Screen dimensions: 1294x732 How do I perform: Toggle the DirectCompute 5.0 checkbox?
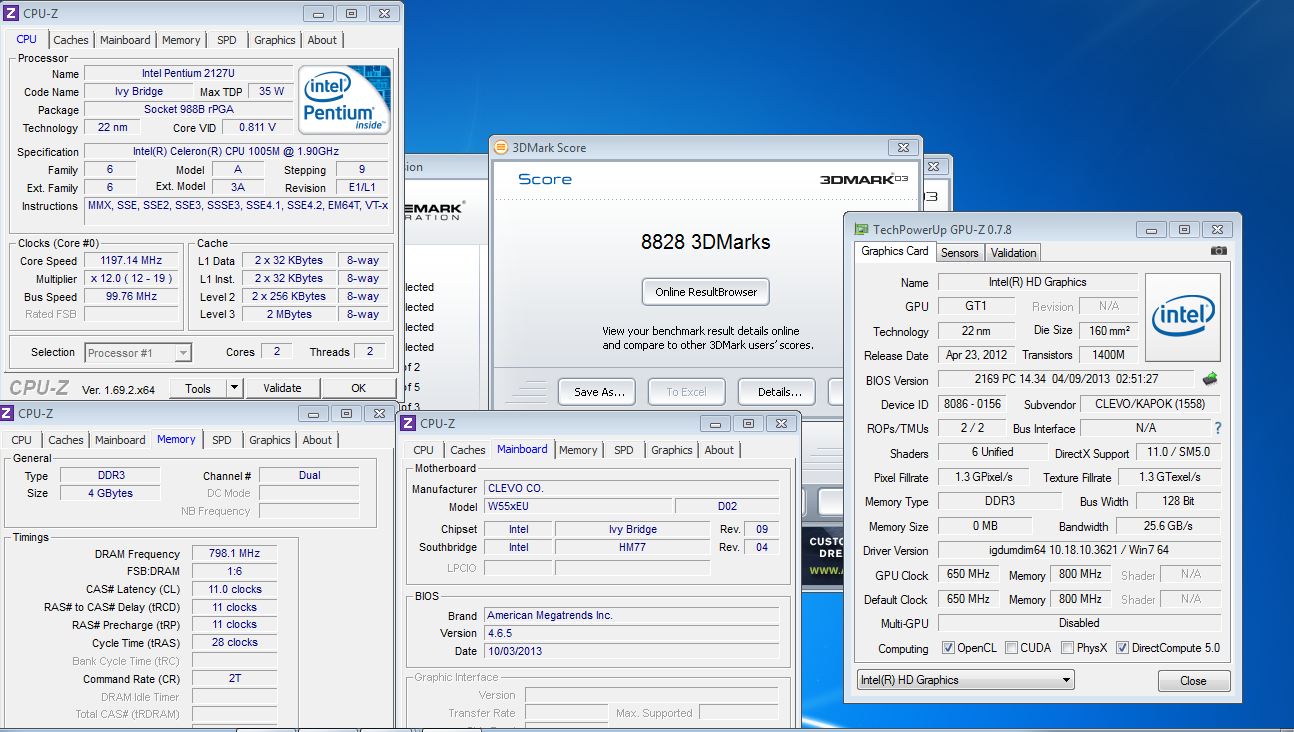(x=1122, y=648)
